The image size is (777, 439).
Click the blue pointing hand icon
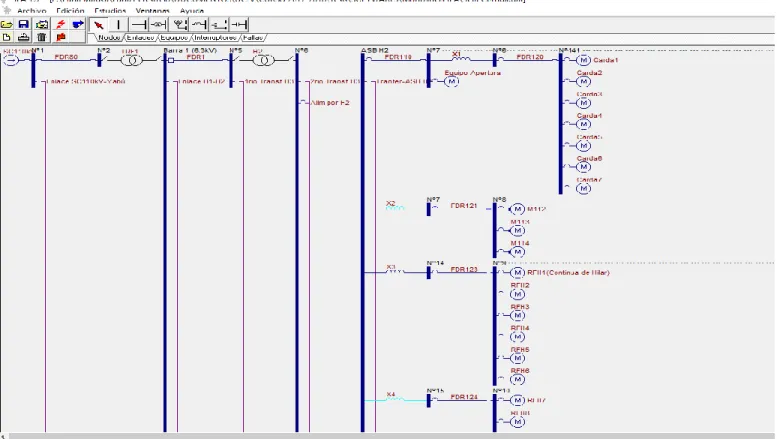point(78,24)
